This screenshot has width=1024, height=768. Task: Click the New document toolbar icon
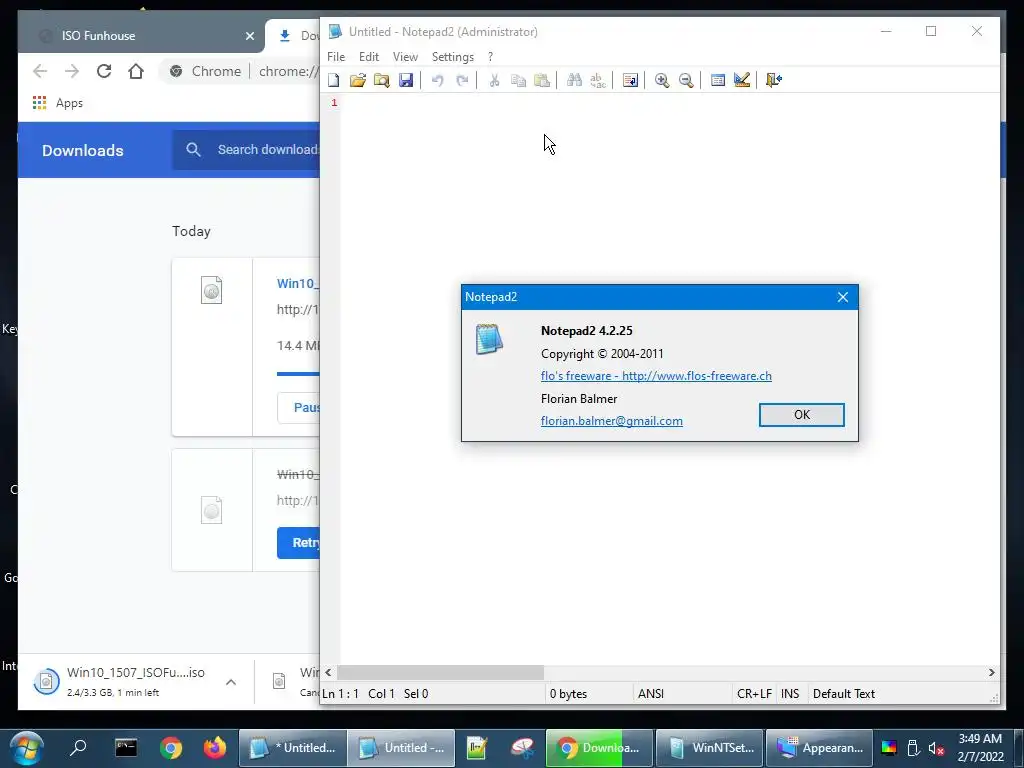(x=334, y=80)
